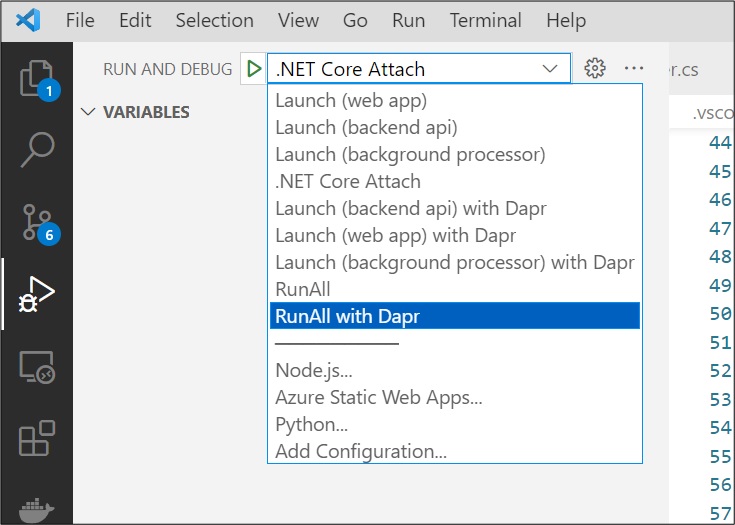Open the Search view icon
735x525 pixels.
(x=36, y=150)
